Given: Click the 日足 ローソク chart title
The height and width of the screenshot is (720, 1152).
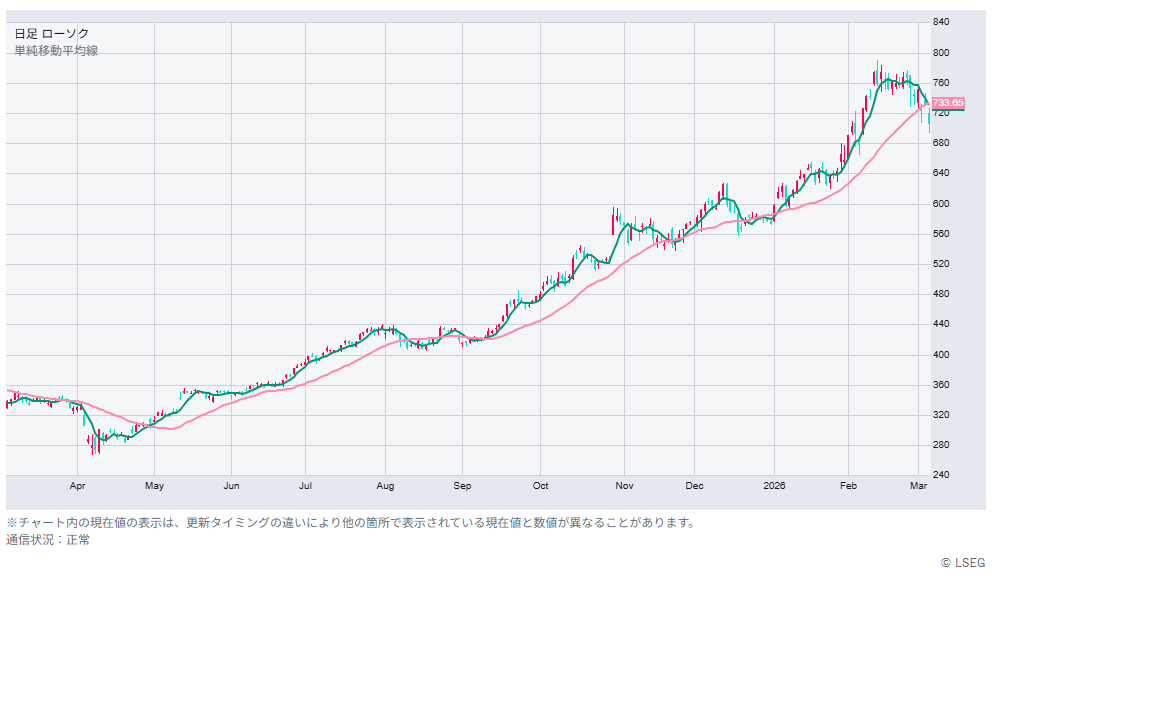Looking at the screenshot, I should (51, 34).
